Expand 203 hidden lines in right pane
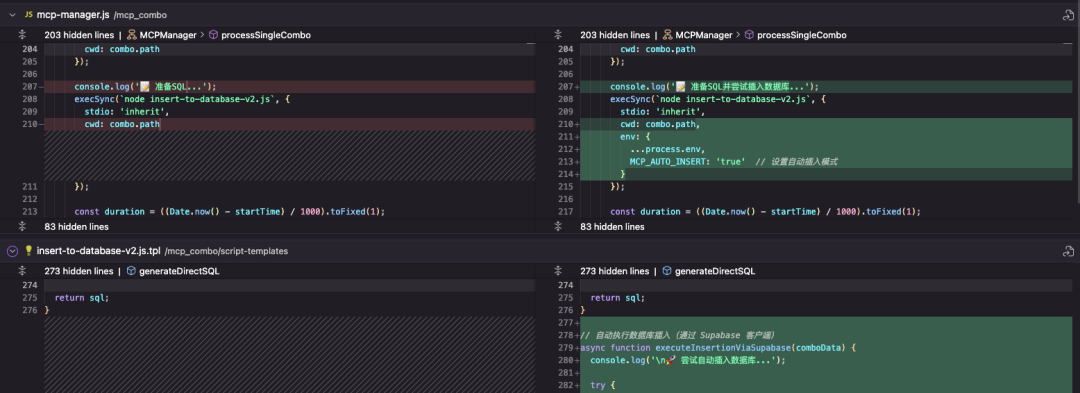Viewport: 1080px width, 393px height. pos(558,34)
